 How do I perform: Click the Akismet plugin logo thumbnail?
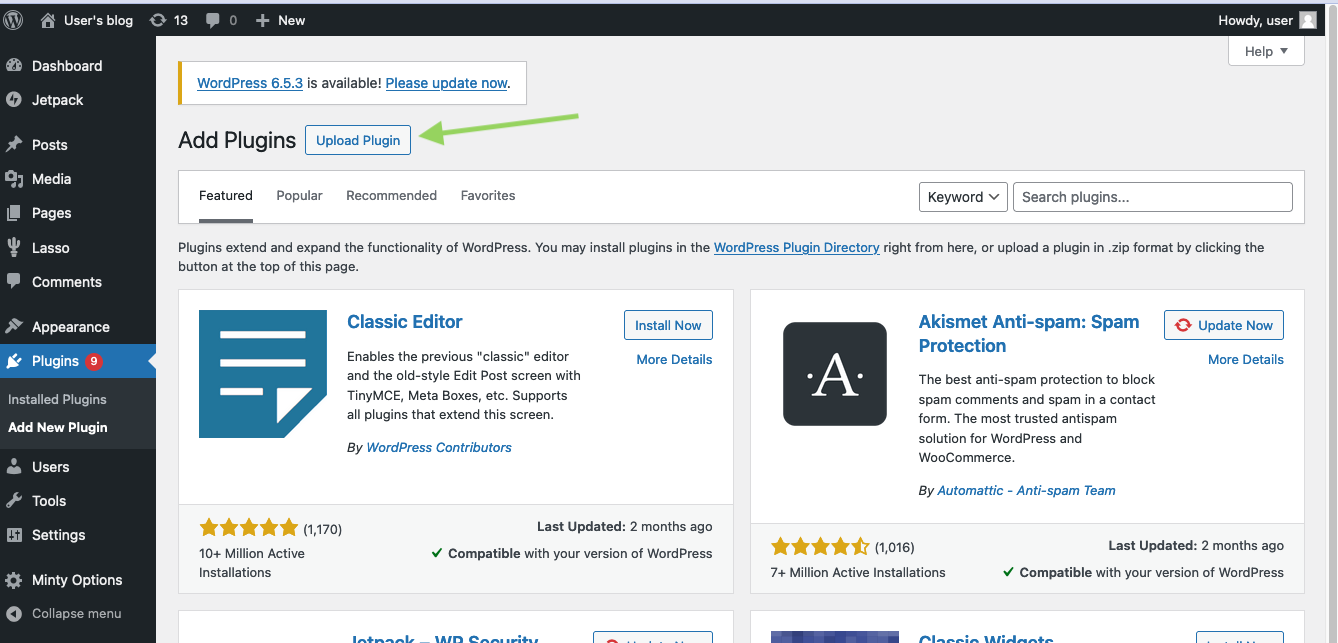tap(835, 374)
